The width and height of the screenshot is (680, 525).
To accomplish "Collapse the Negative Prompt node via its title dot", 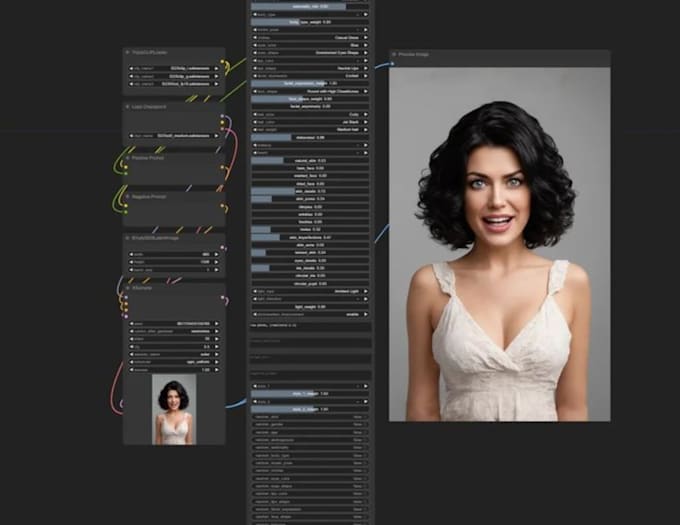I will pyautogui.click(x=128, y=196).
